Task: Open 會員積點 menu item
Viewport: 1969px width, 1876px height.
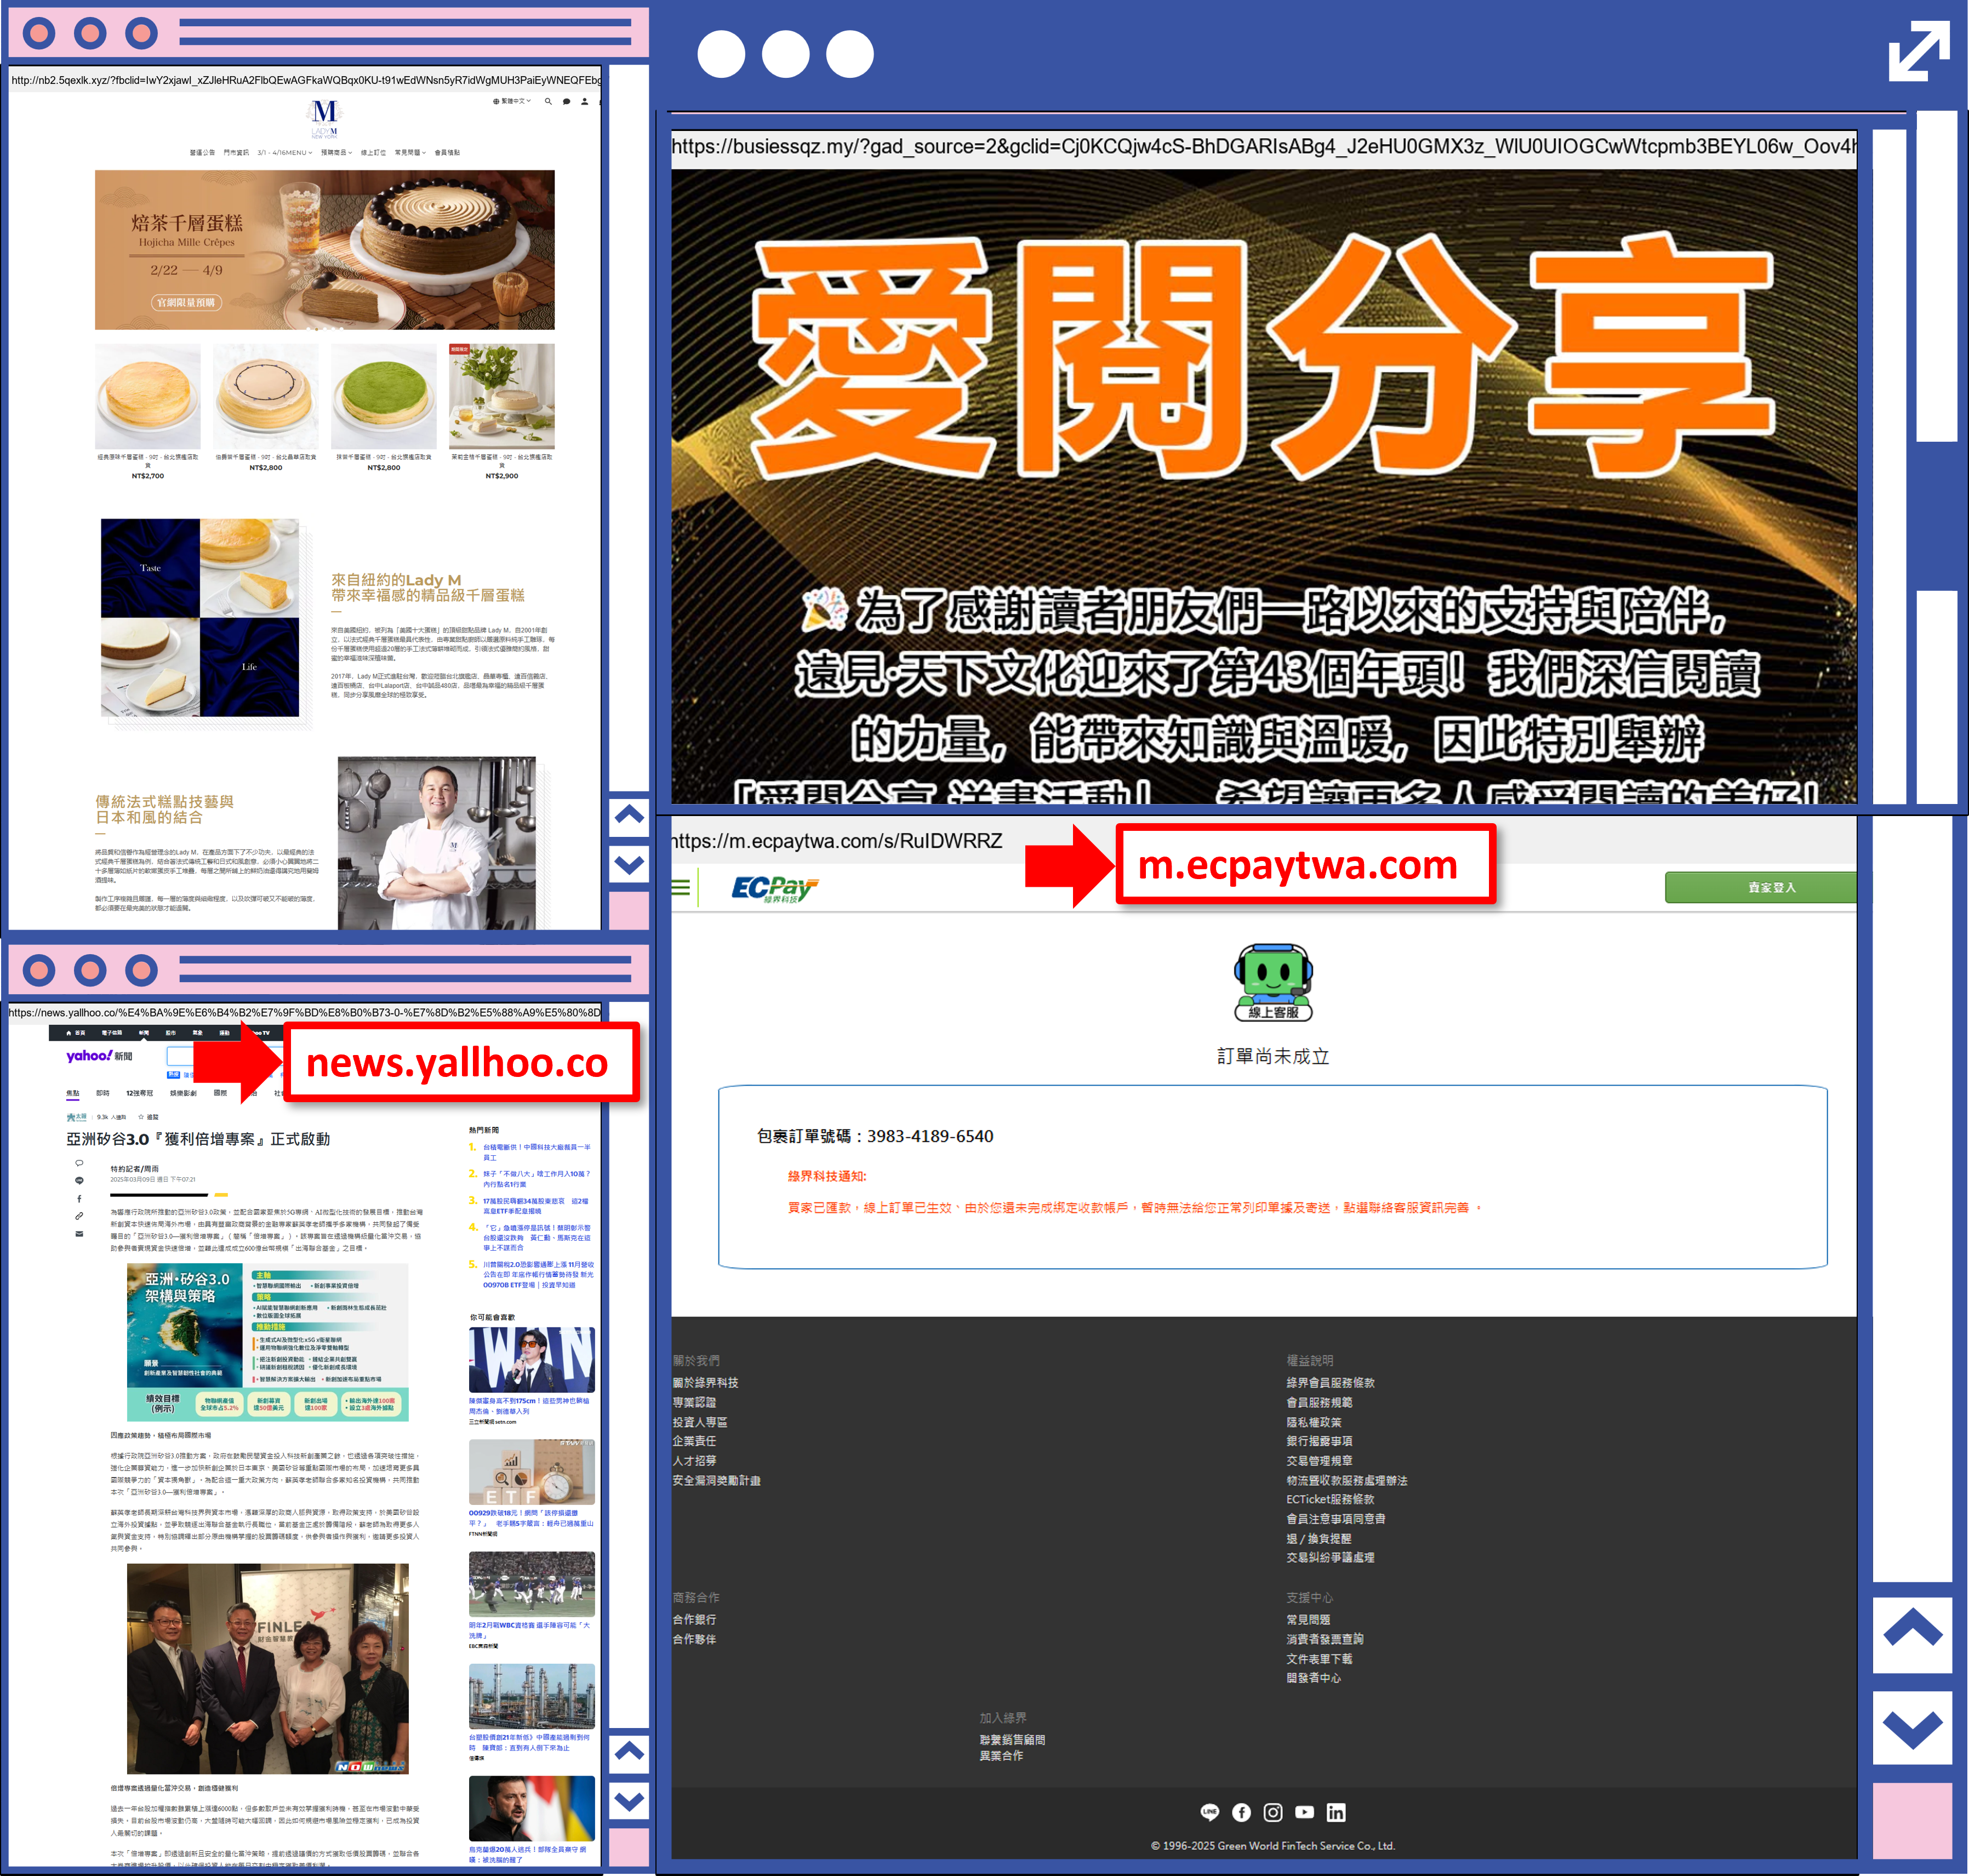Action: 447,153
